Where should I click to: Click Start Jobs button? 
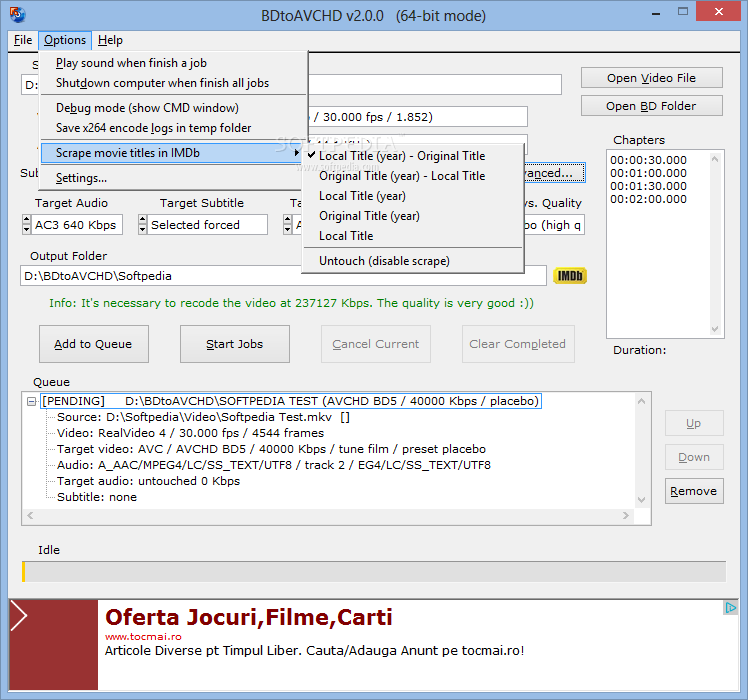click(x=235, y=344)
